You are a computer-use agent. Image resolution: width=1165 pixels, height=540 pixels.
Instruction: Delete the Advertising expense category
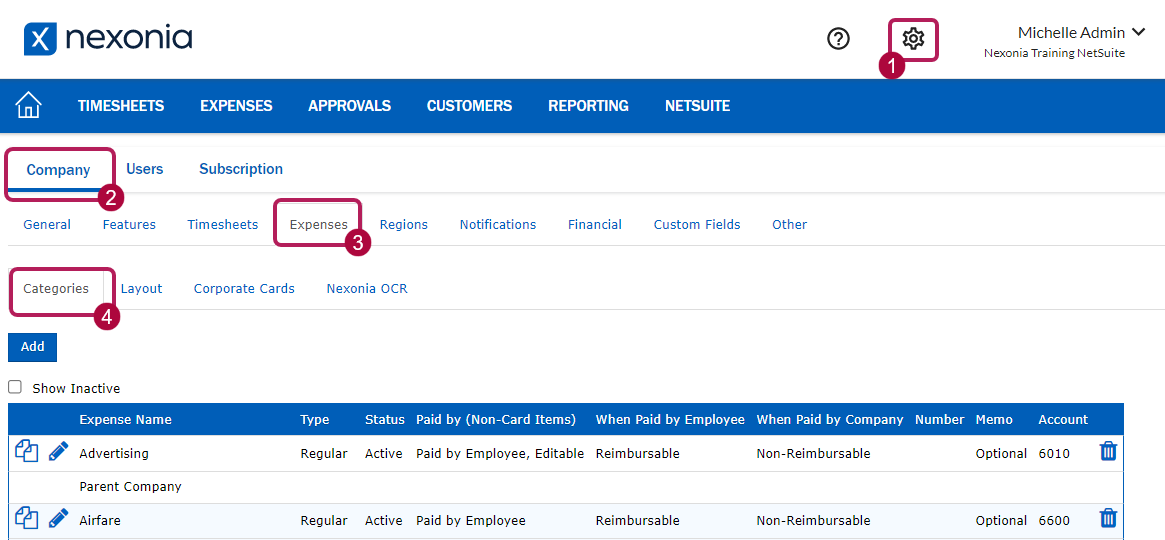(1108, 452)
